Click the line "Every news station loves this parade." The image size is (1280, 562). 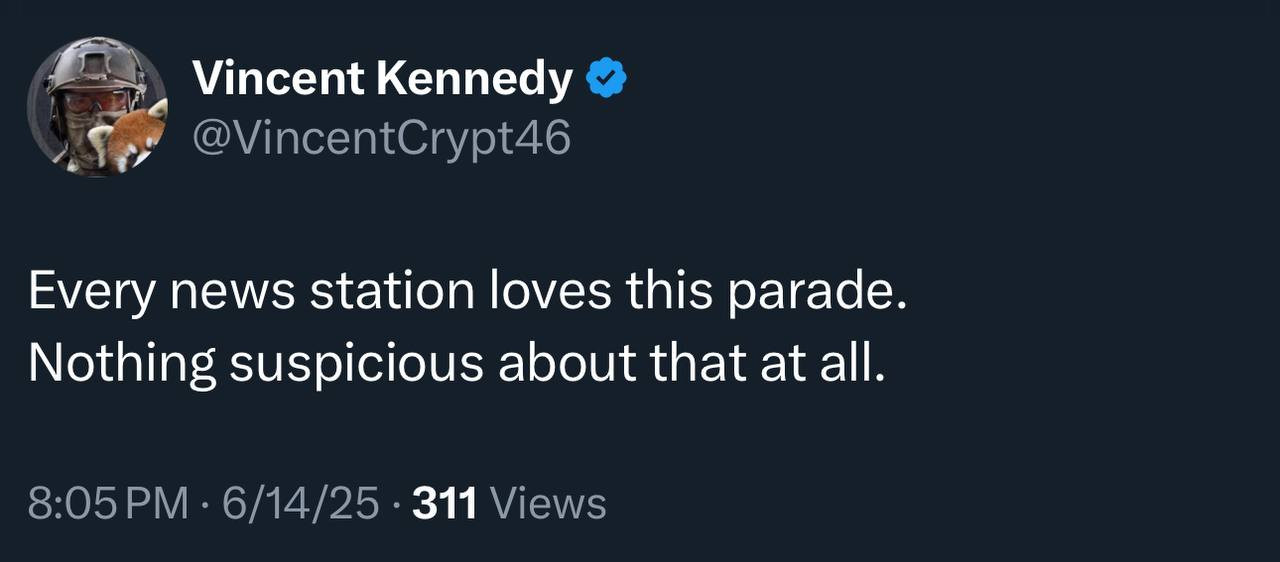pyautogui.click(x=467, y=291)
